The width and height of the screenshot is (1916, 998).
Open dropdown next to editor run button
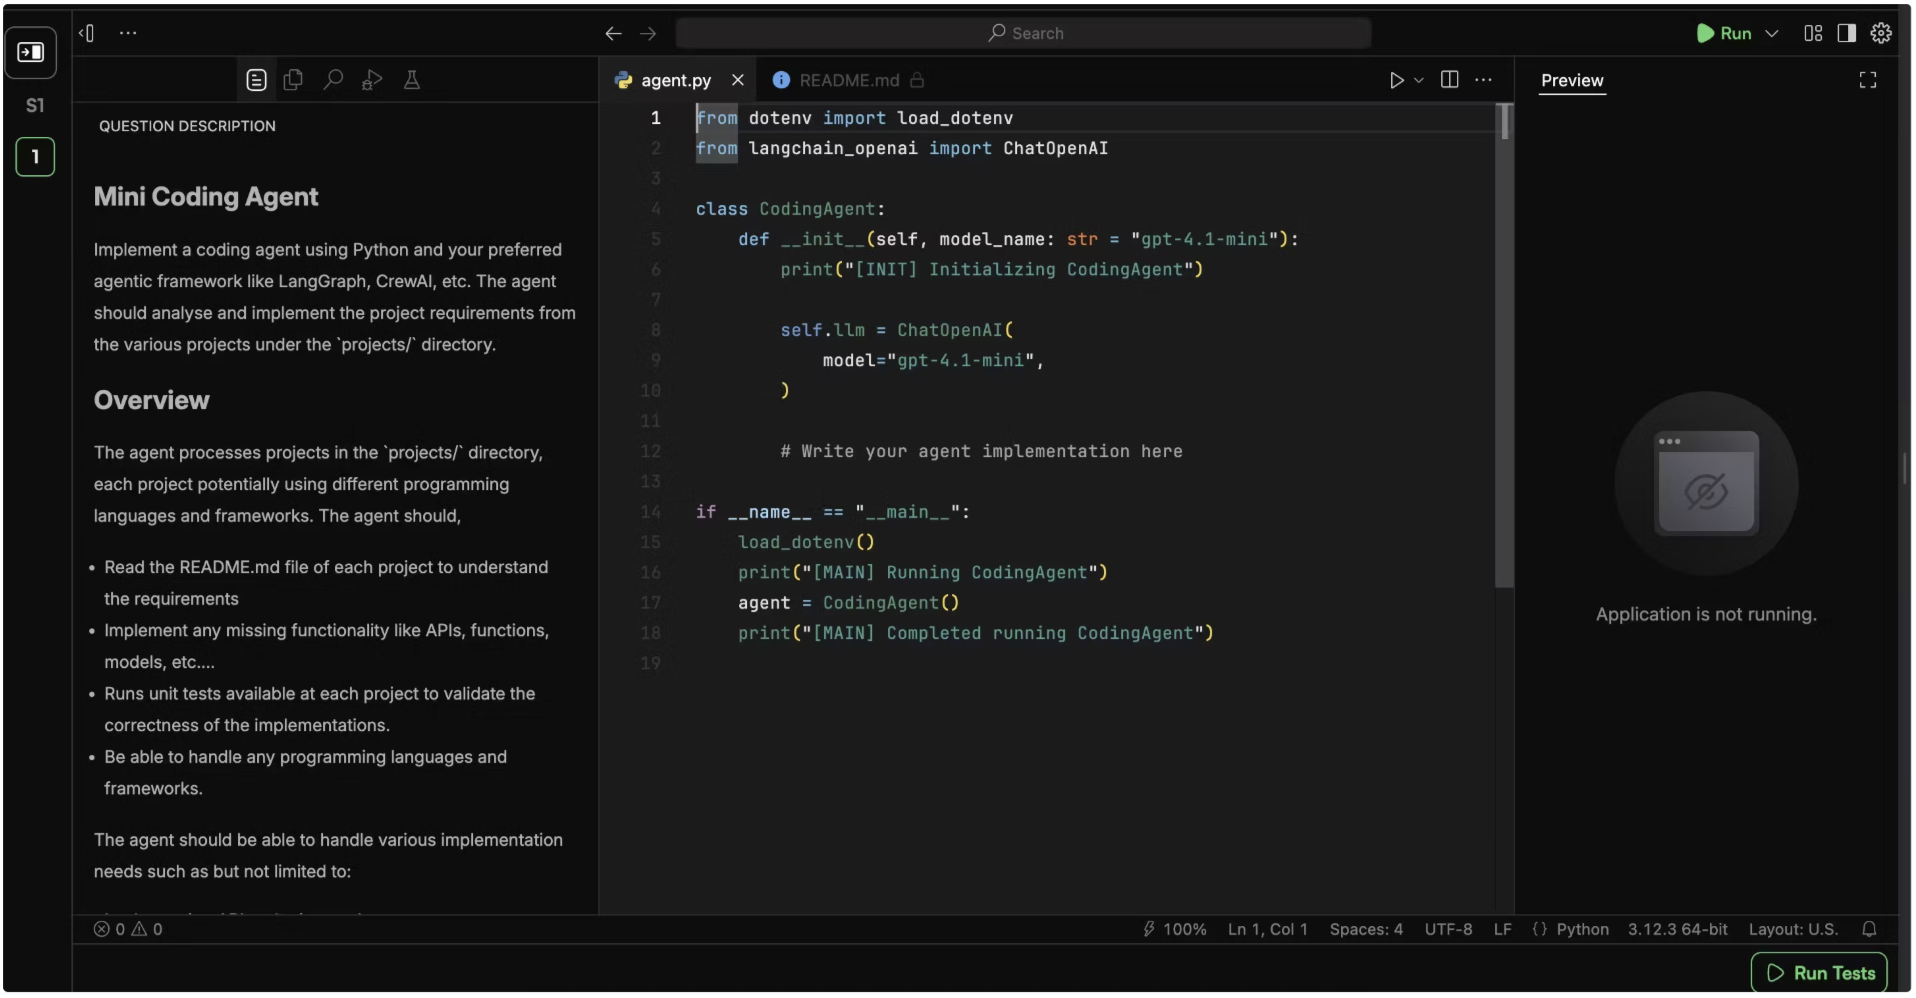[1419, 80]
